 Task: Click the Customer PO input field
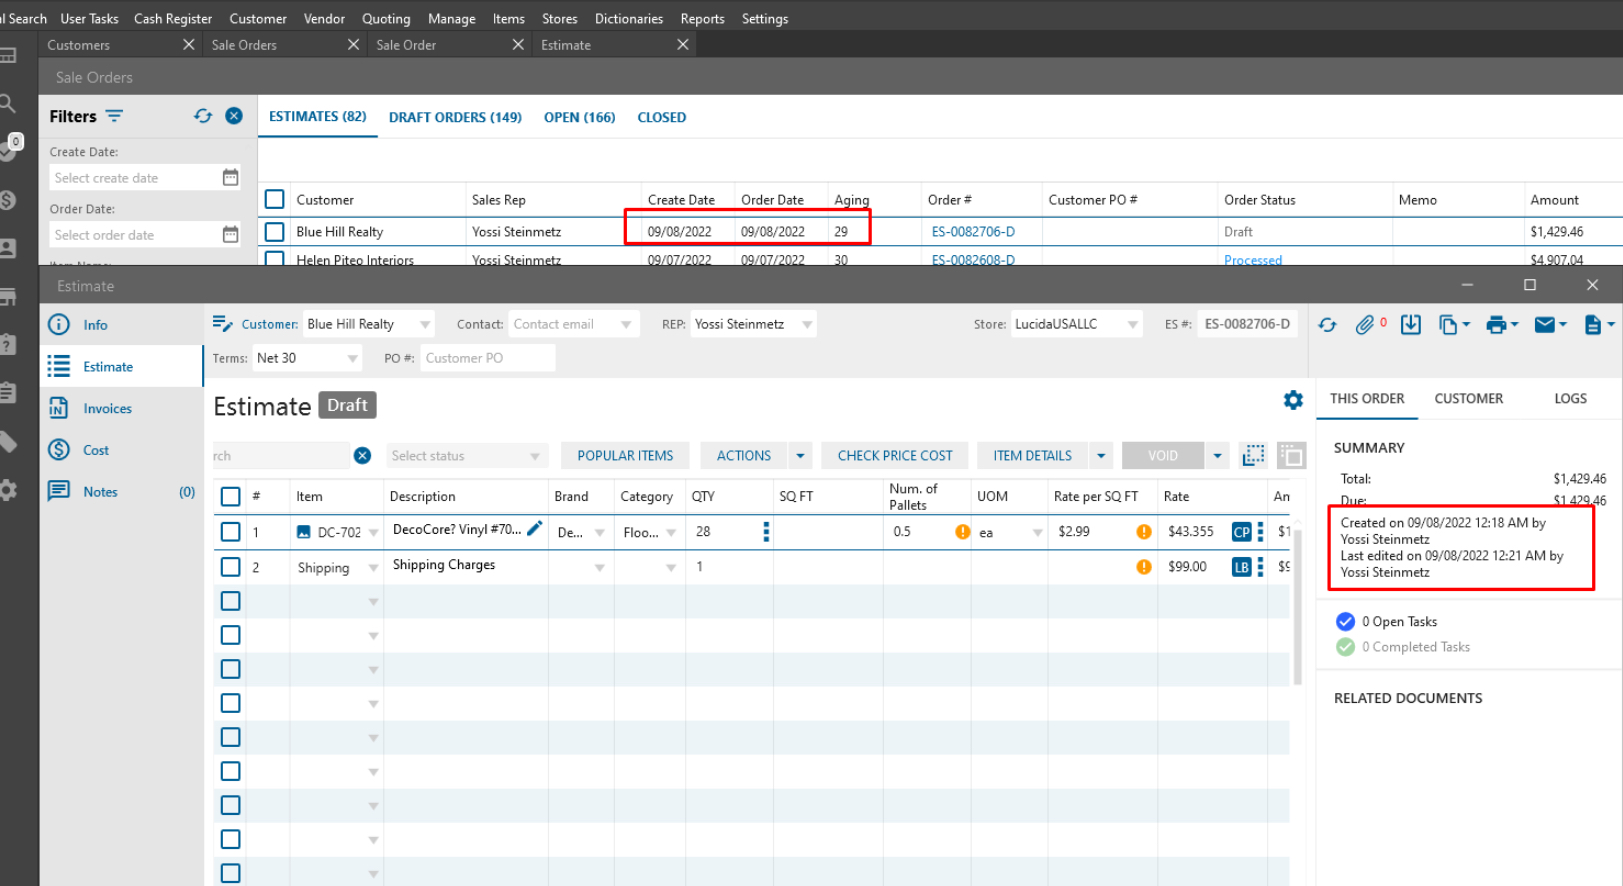click(486, 358)
